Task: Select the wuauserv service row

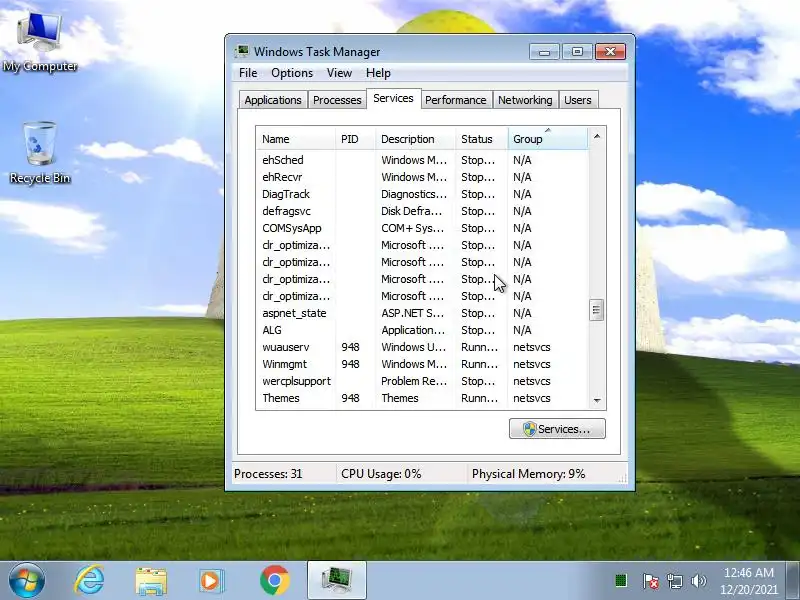Action: tap(422, 347)
